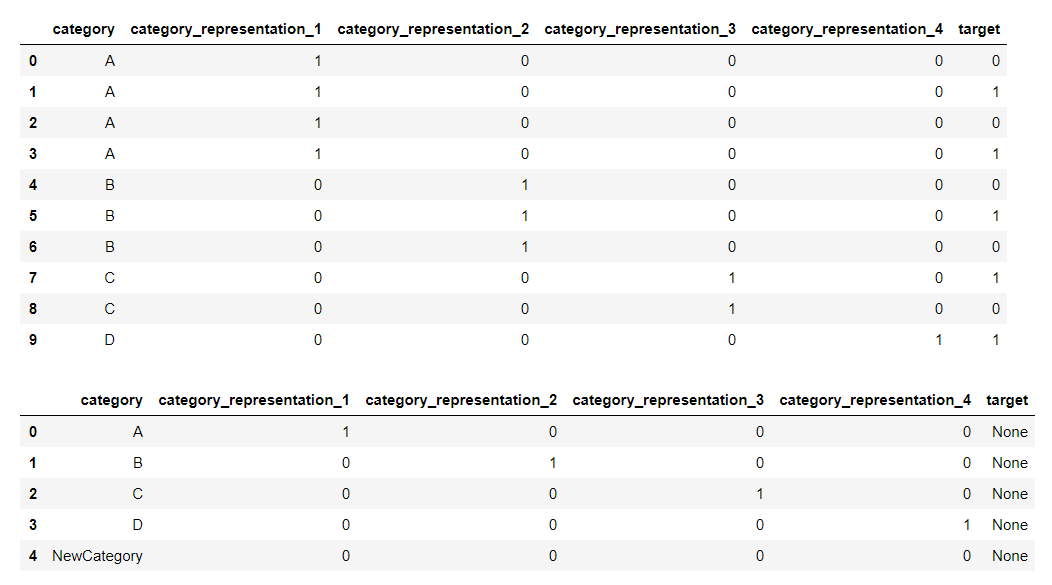Select target value 0 in row 8 of first table
Image resolution: width=1052 pixels, height=585 pixels.
[996, 309]
